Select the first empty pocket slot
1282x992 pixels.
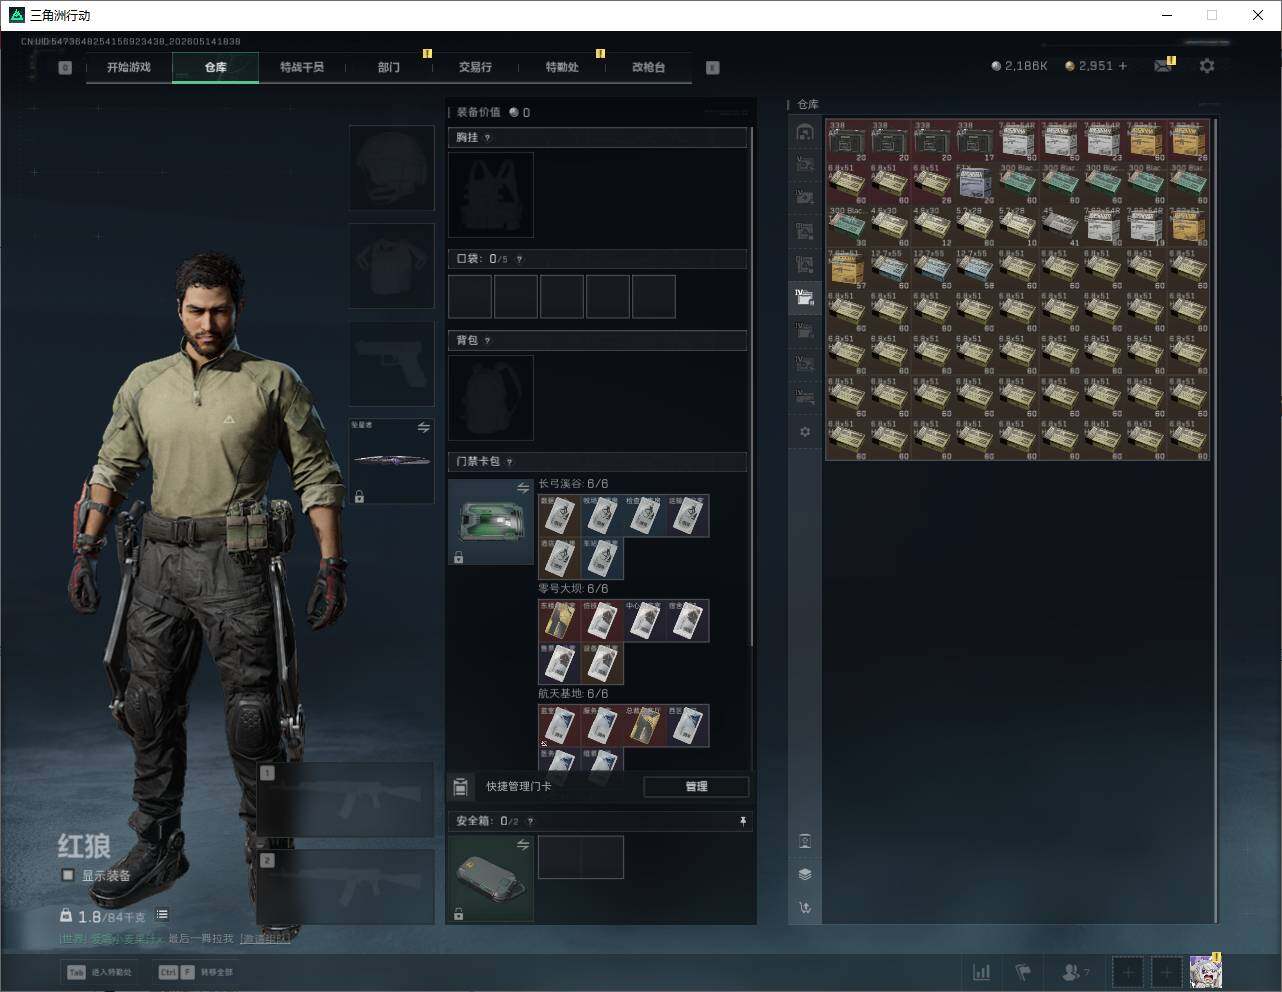coord(470,297)
